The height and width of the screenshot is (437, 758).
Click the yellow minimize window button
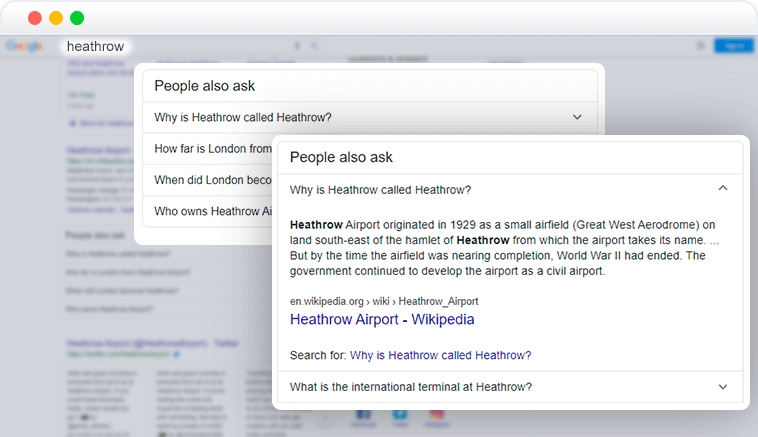point(56,18)
